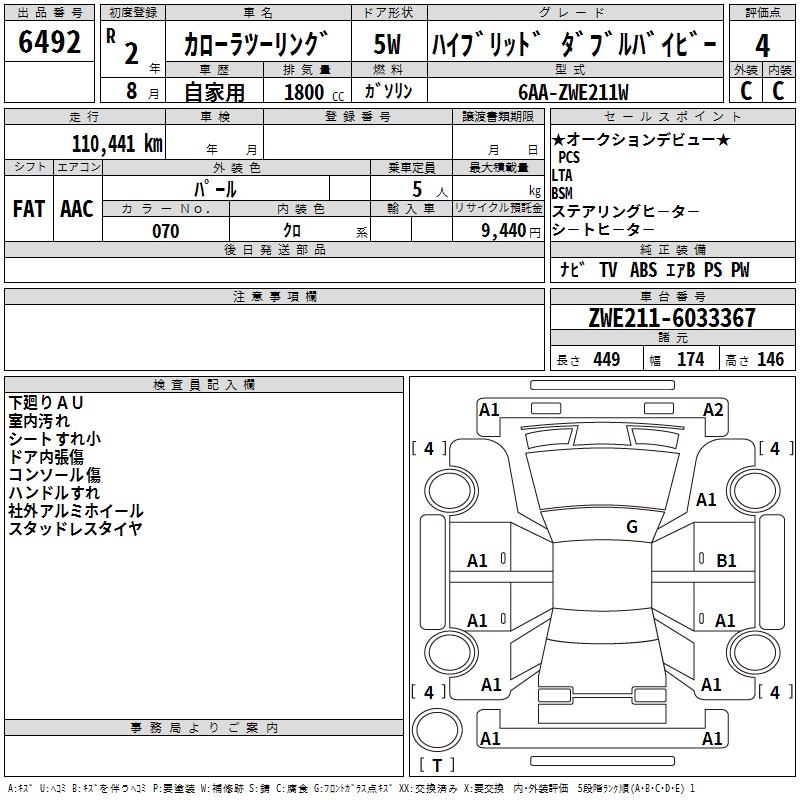The height and width of the screenshot is (800, 800).
Task: Select inspector note コンソール傷
Action: [x=55, y=474]
